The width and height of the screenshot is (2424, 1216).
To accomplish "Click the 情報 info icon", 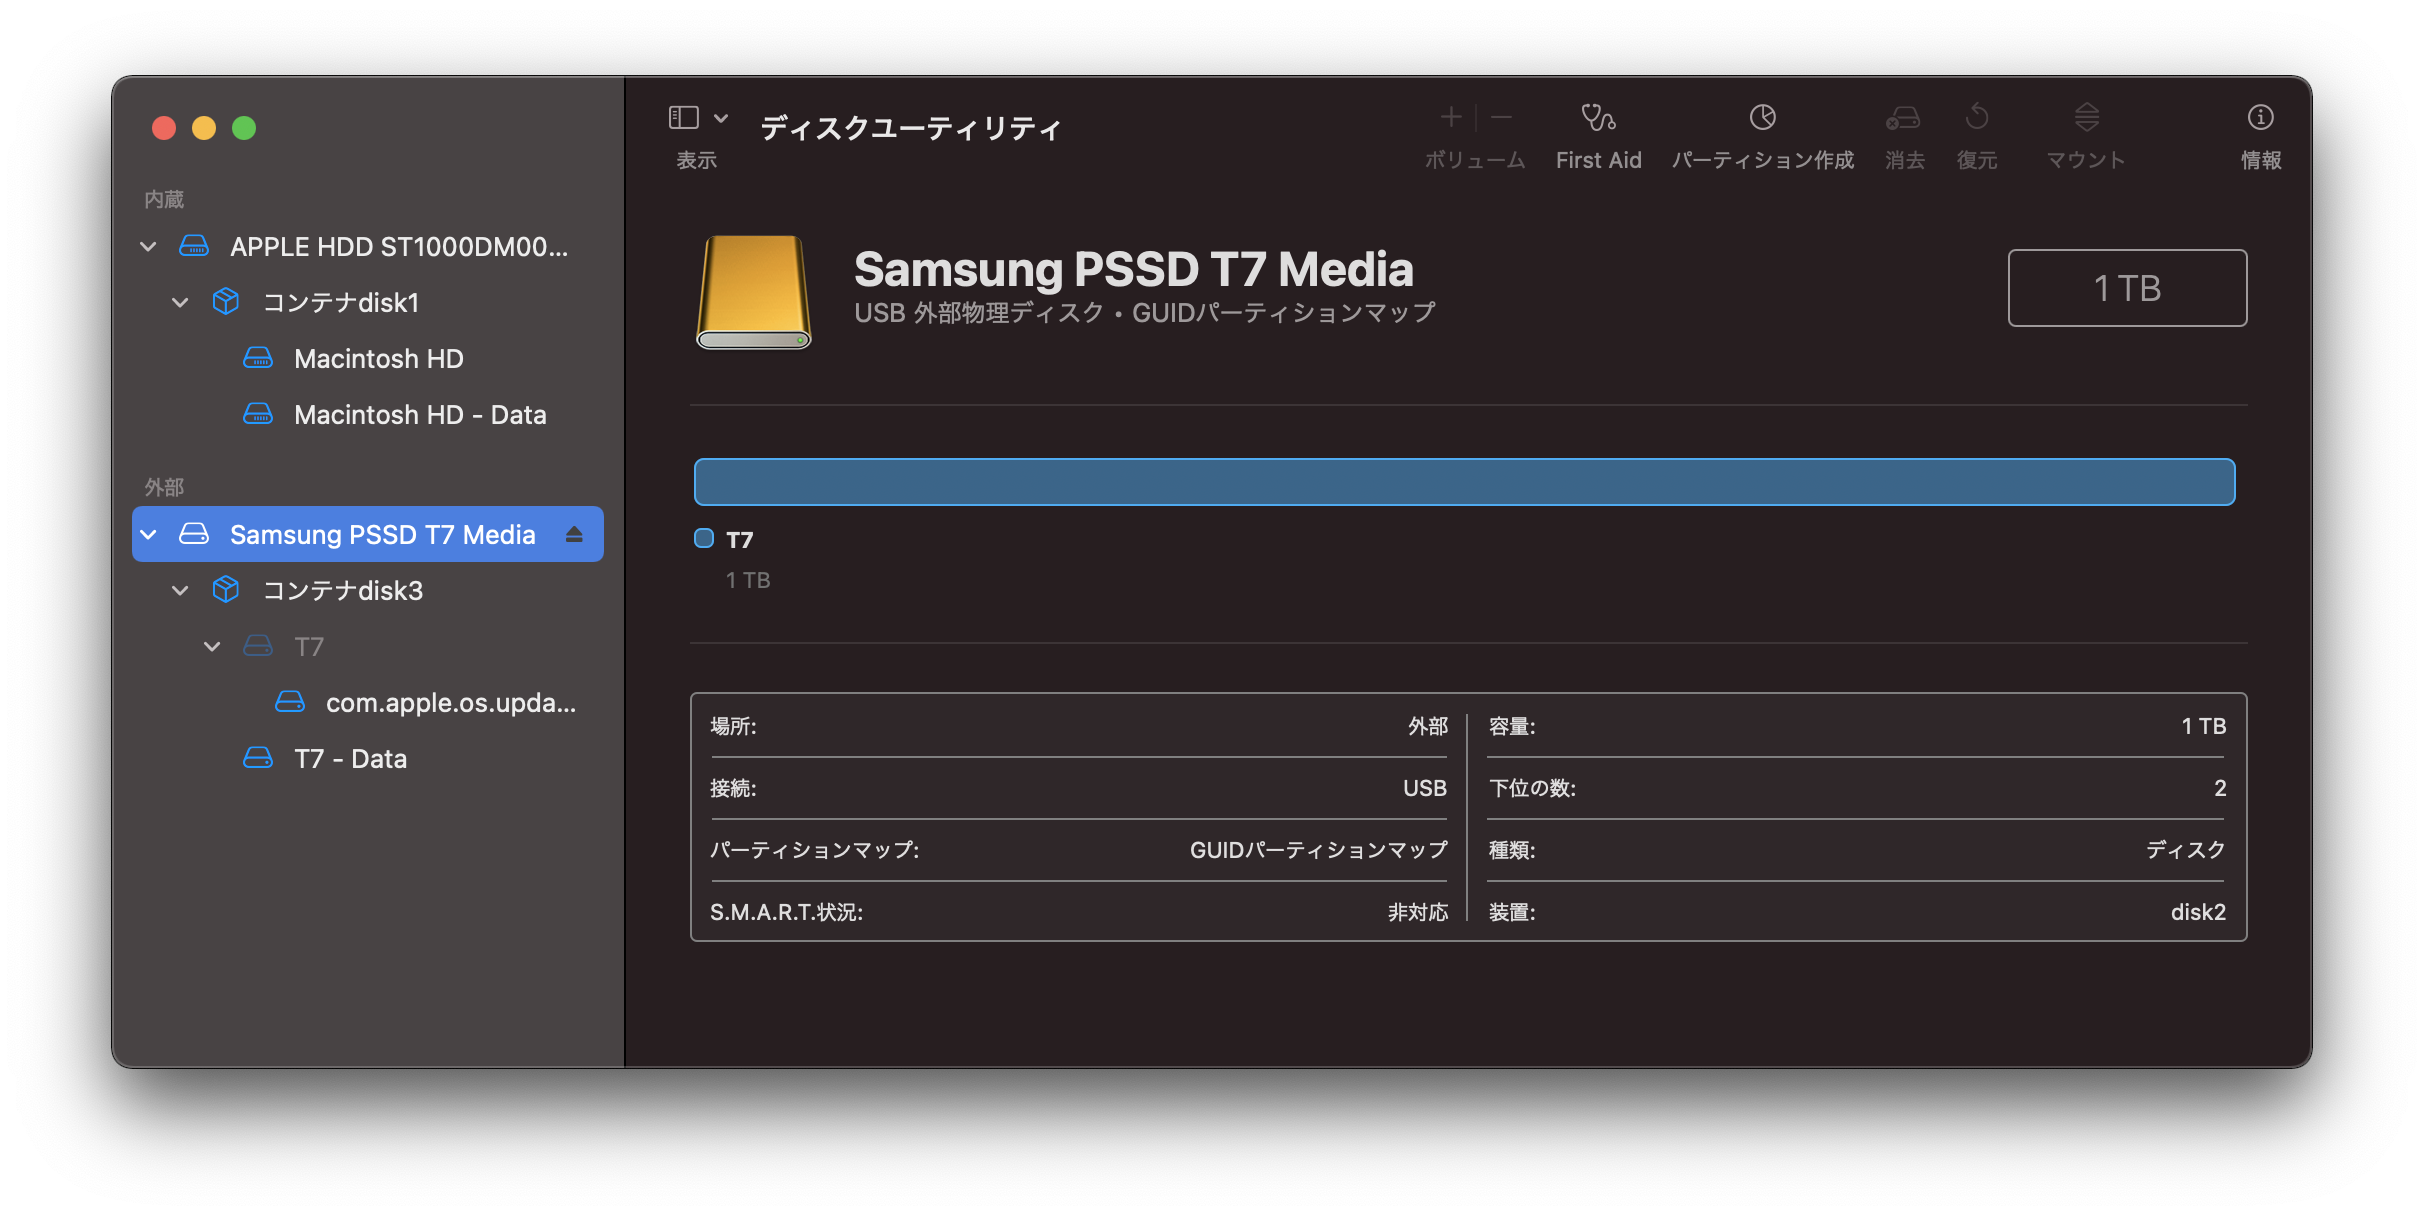I will (x=2260, y=118).
